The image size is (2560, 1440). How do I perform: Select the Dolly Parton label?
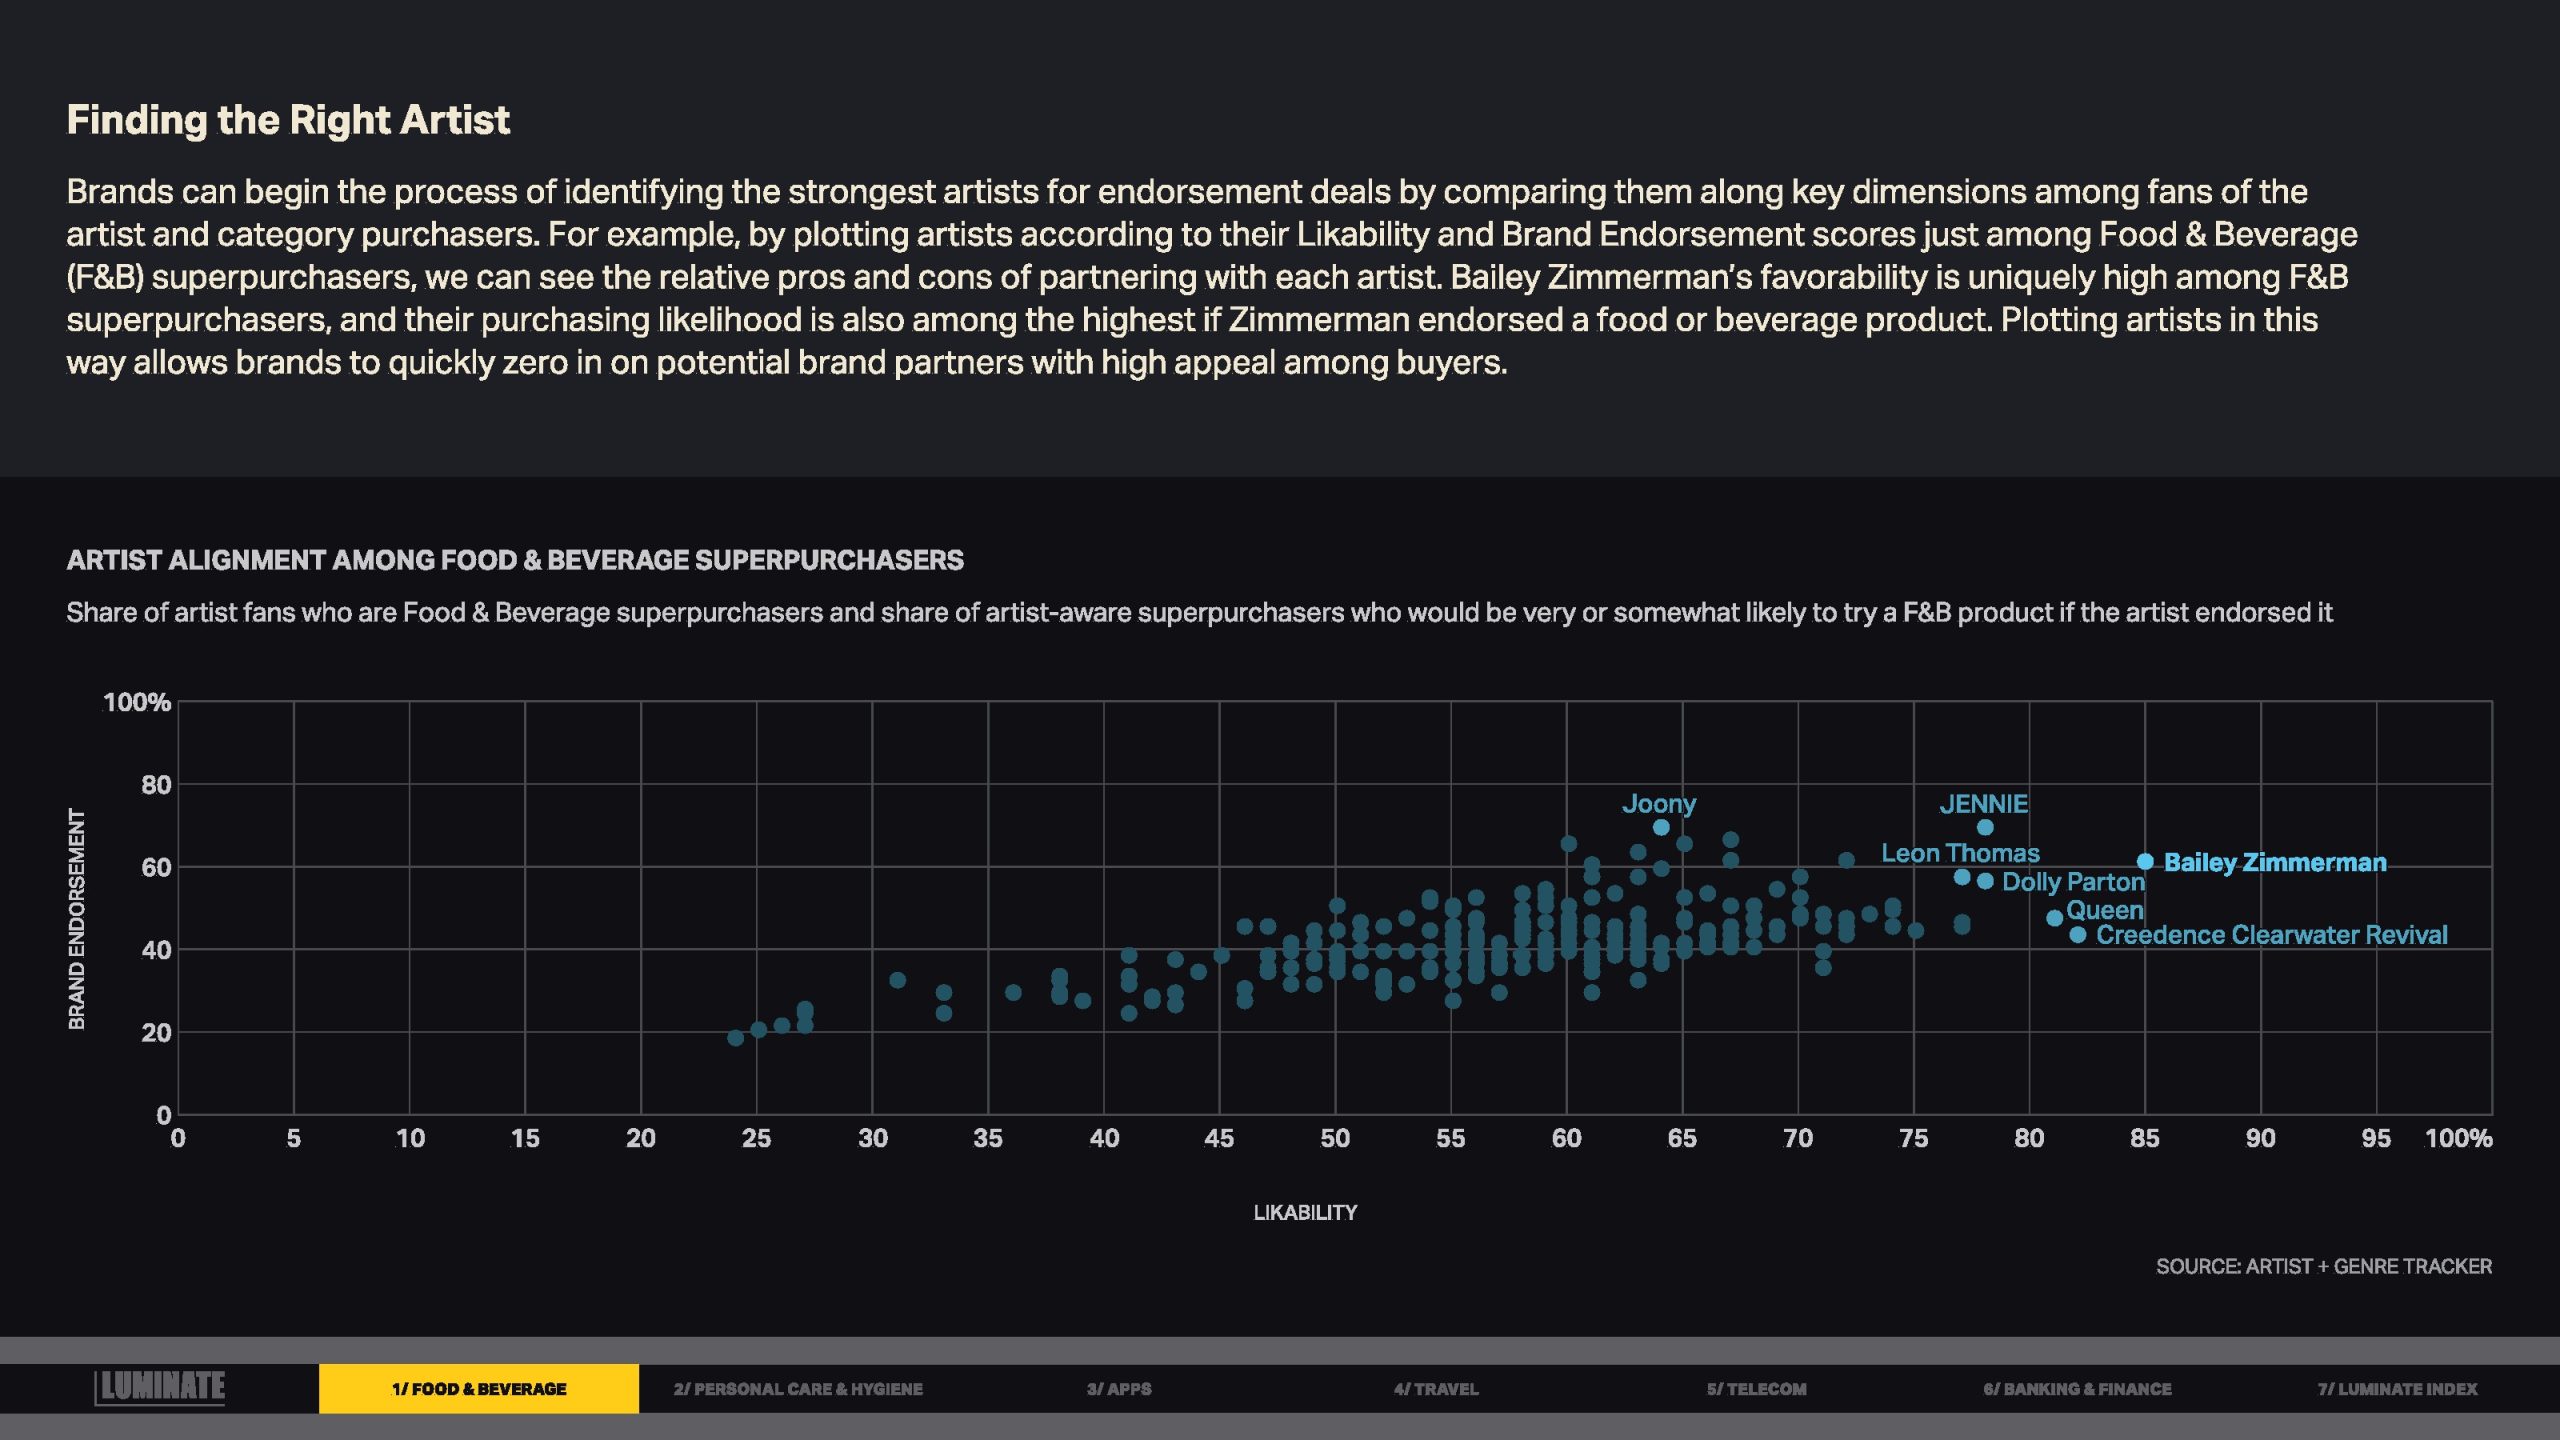[2073, 882]
